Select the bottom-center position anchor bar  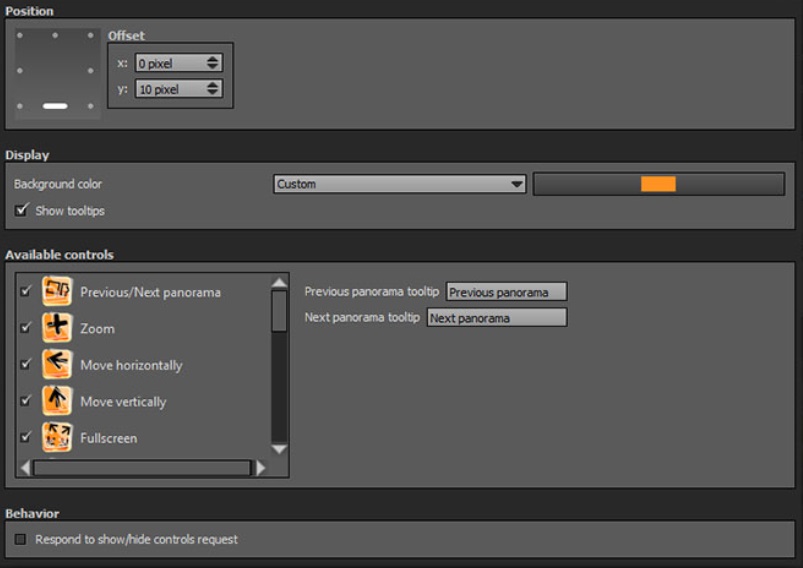click(x=55, y=106)
